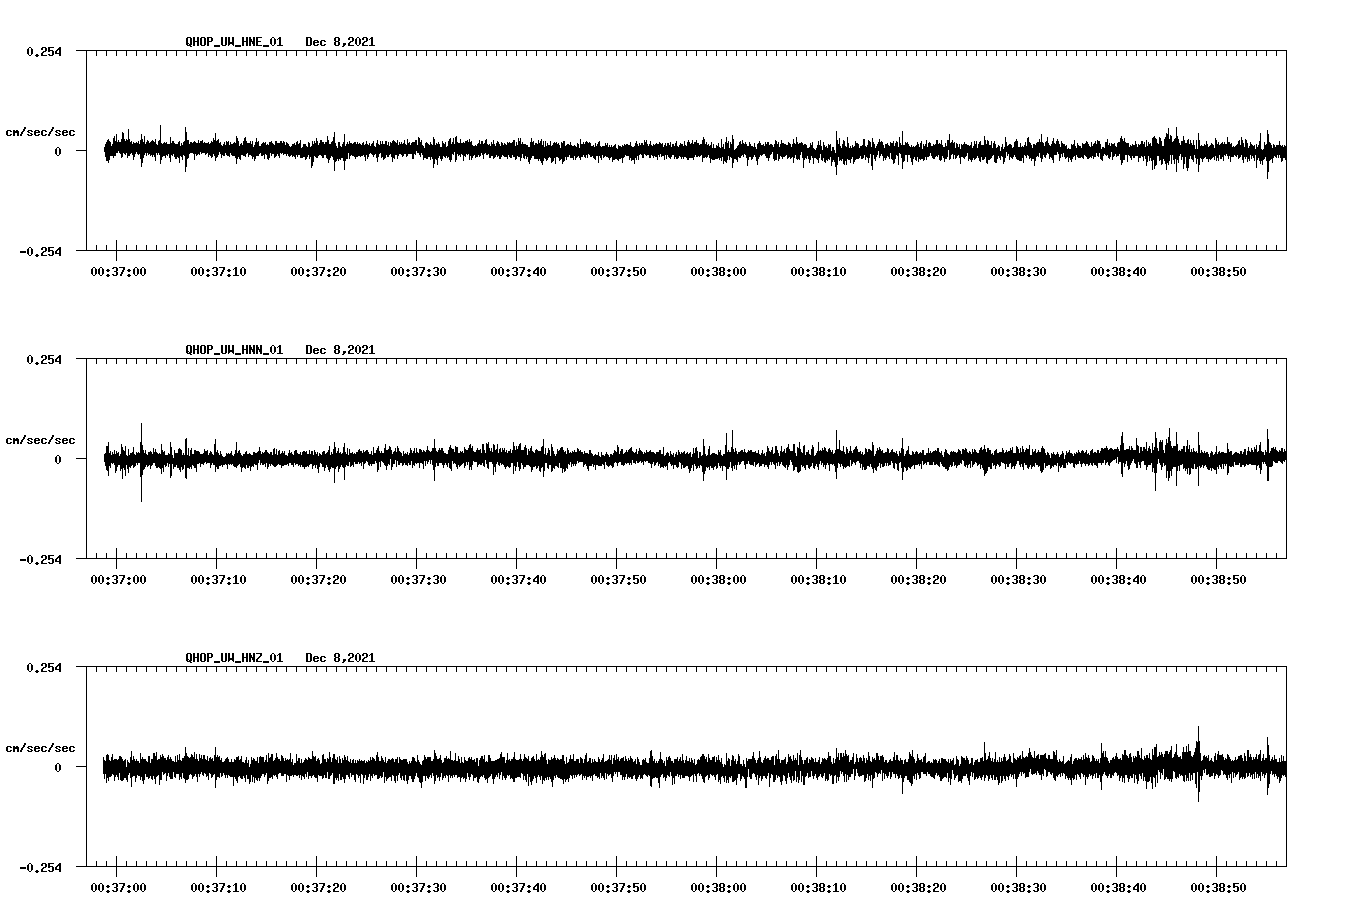The height and width of the screenshot is (924, 1358).
Task: Click the -0.254 lower limit on HNE axis
Action: (40, 251)
